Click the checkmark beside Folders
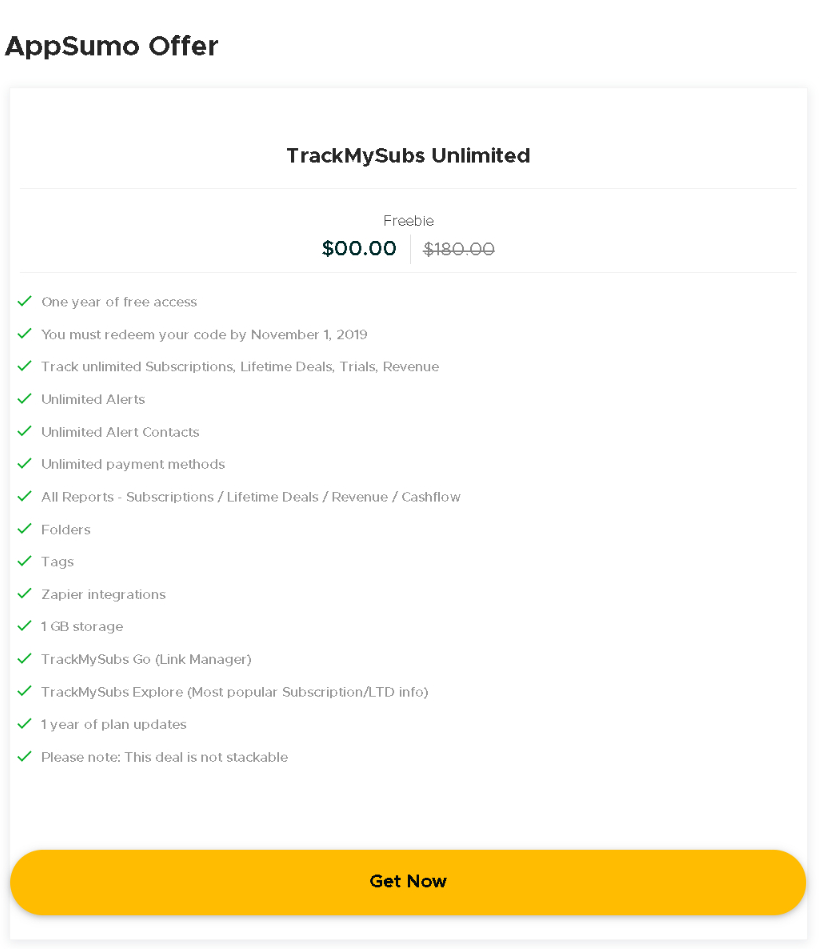Viewport: 819px width, 949px height. [25, 529]
